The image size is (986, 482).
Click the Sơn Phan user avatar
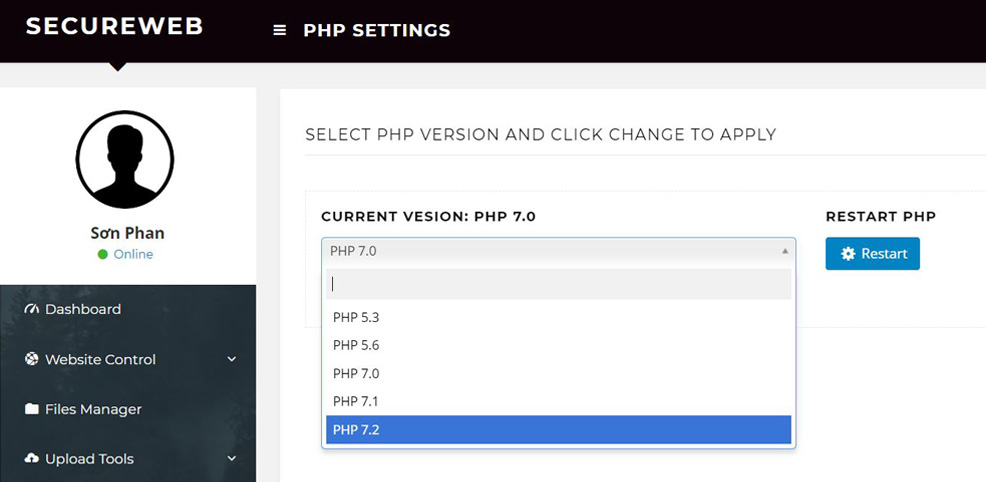(x=125, y=160)
